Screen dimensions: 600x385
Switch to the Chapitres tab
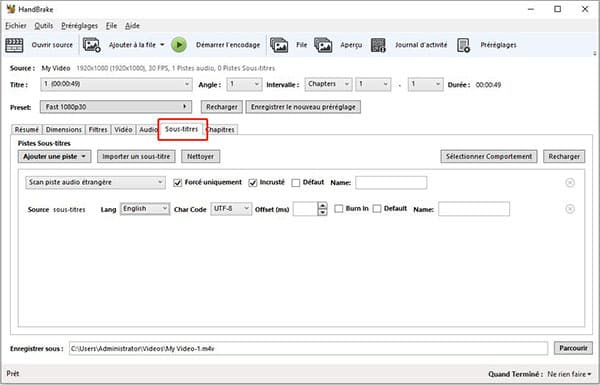221,130
